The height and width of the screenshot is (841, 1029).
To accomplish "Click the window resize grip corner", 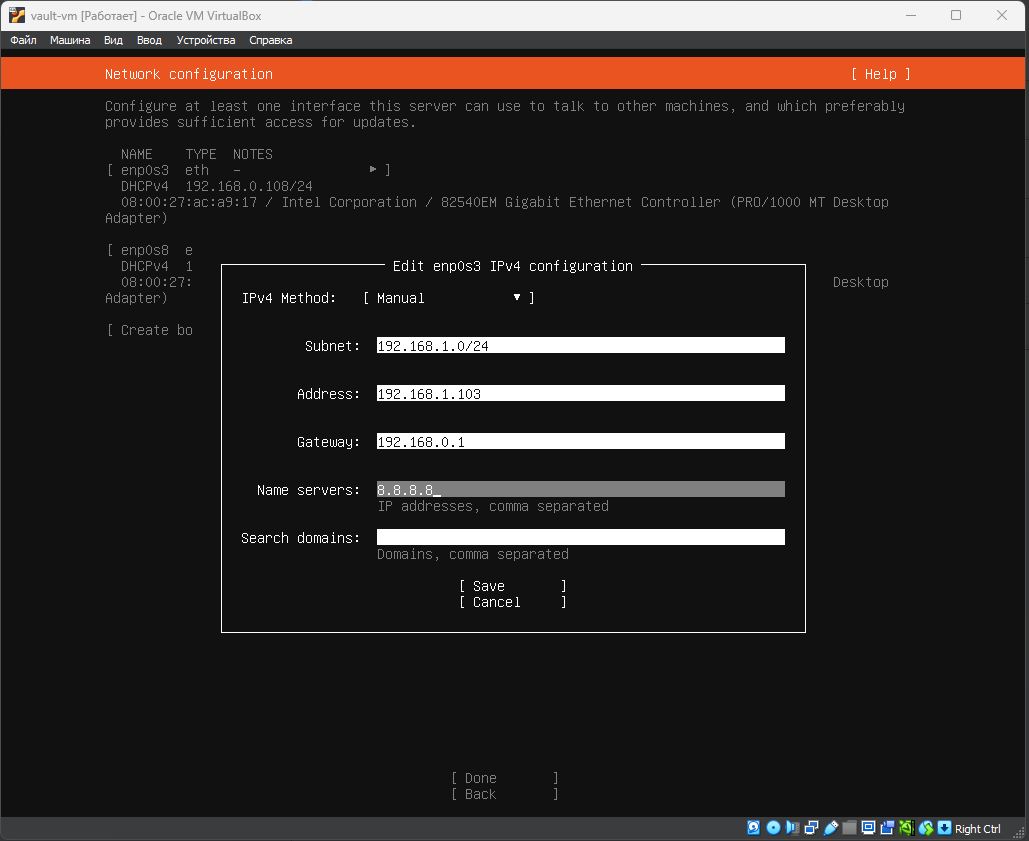I will [1019, 832].
